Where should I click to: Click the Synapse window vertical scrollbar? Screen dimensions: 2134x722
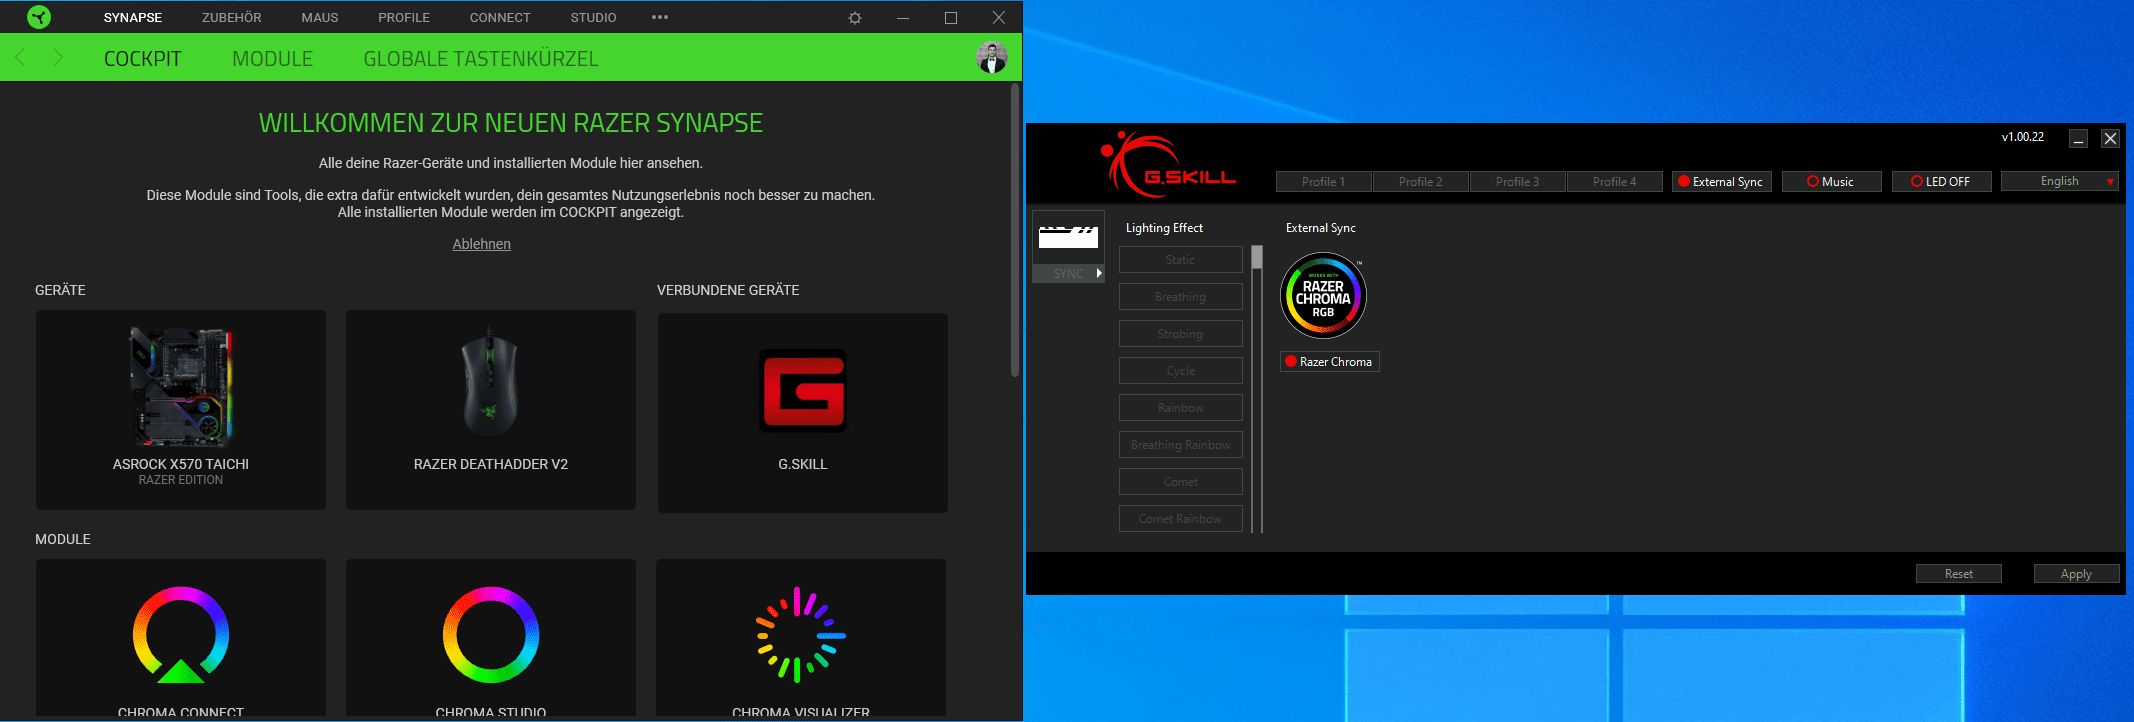click(x=1015, y=230)
